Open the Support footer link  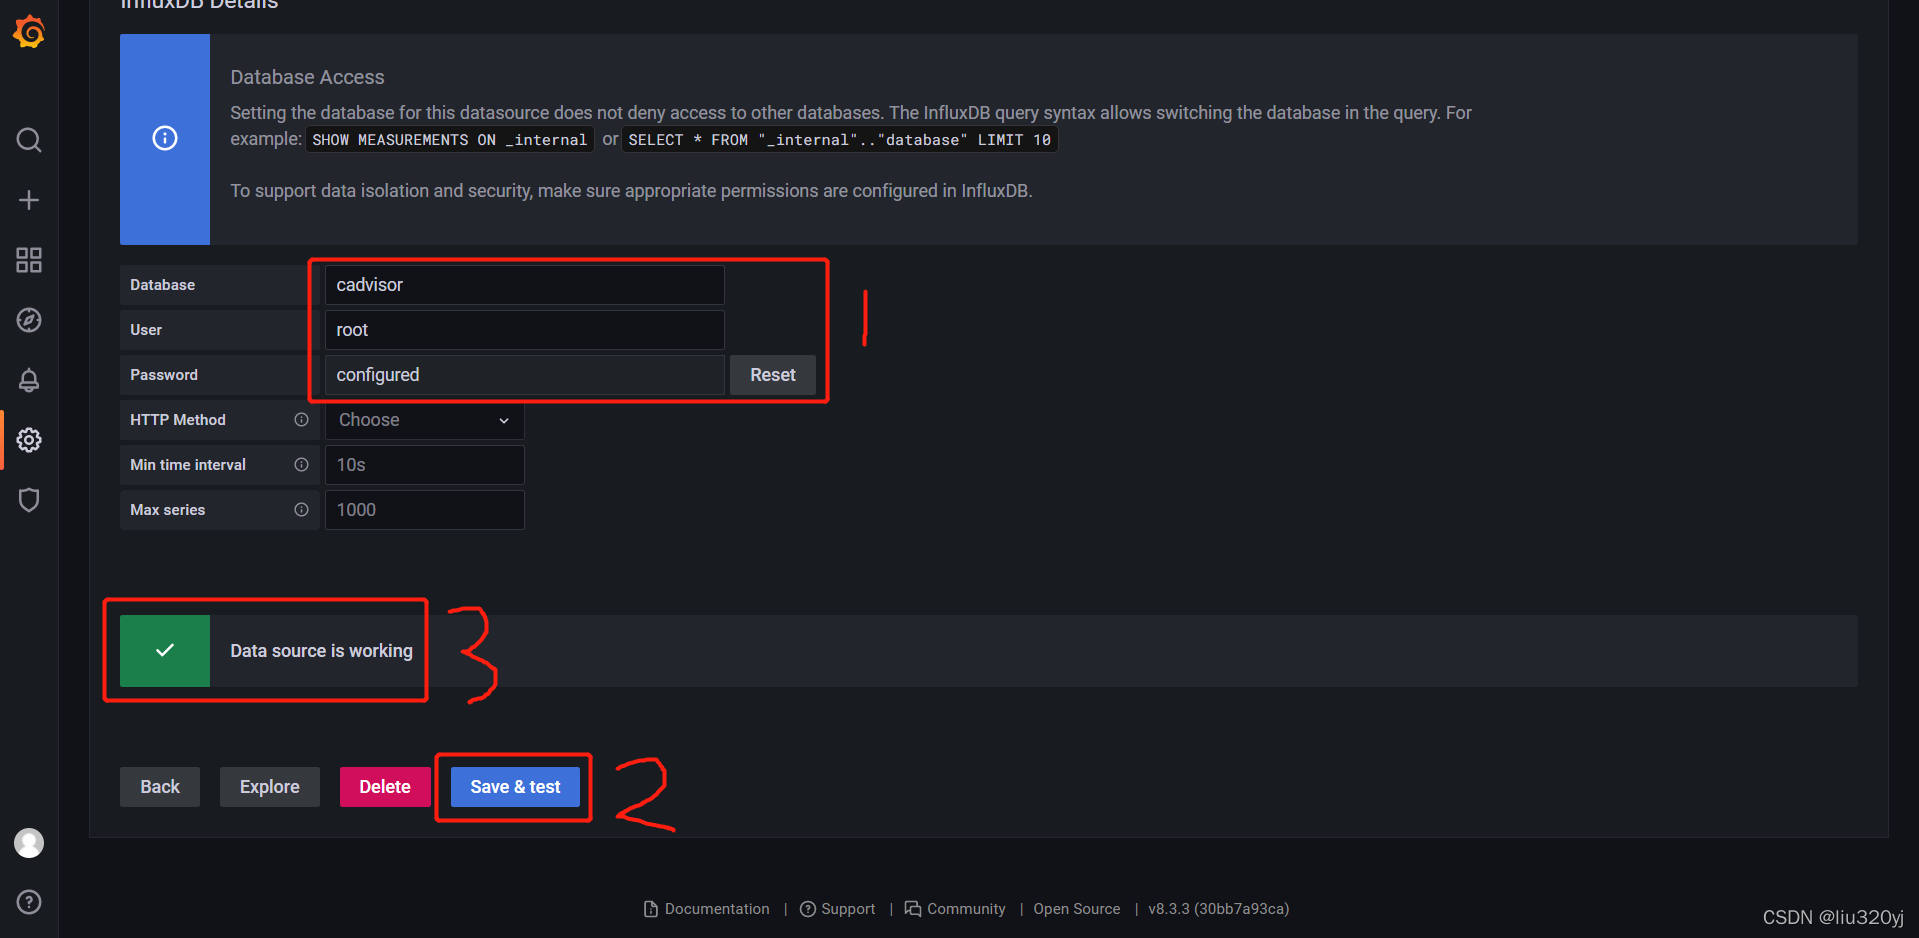pos(838,909)
